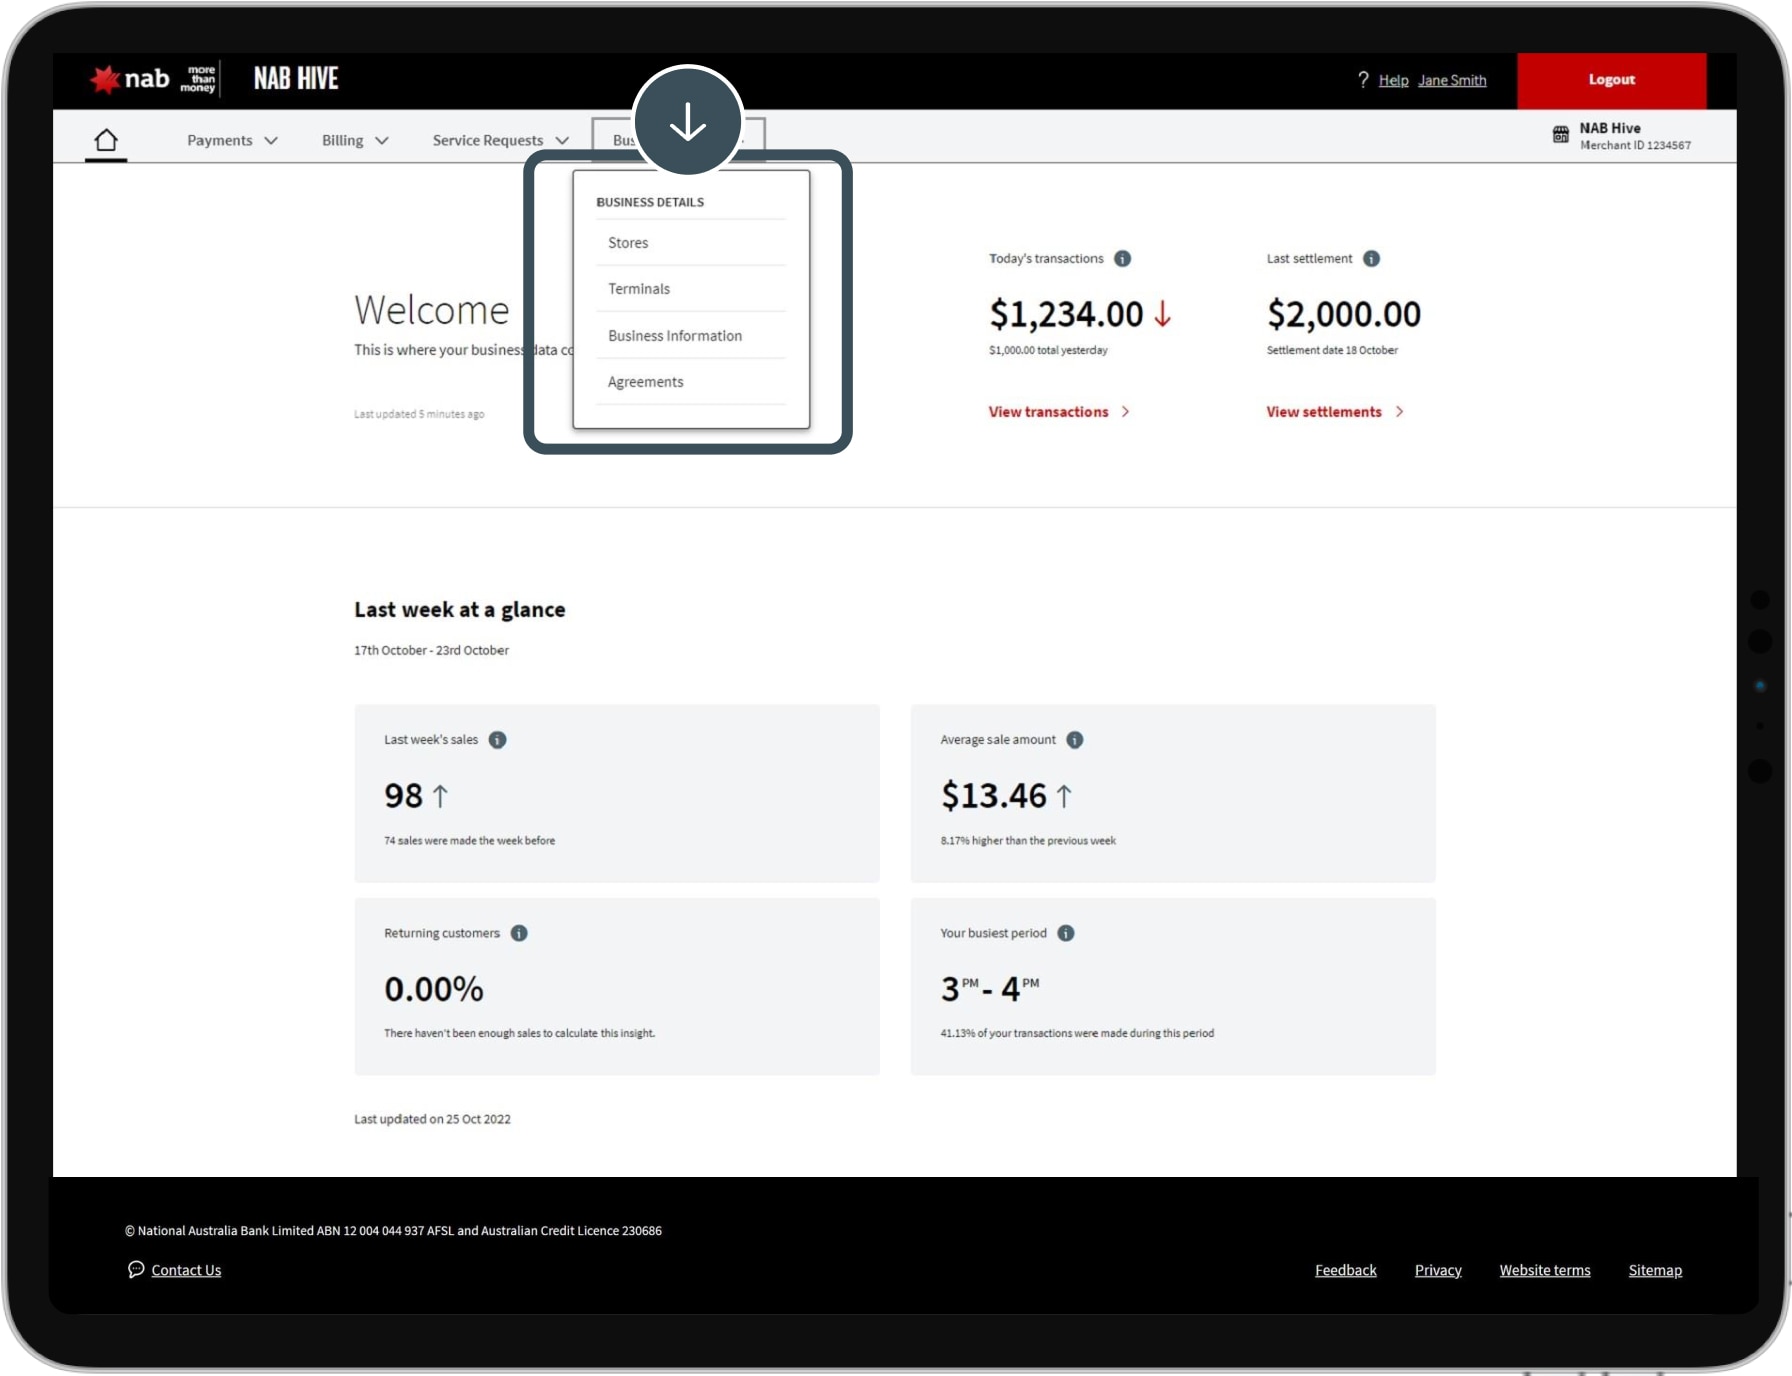Expand the Billing dropdown menu
The width and height of the screenshot is (1792, 1376).
pos(354,140)
